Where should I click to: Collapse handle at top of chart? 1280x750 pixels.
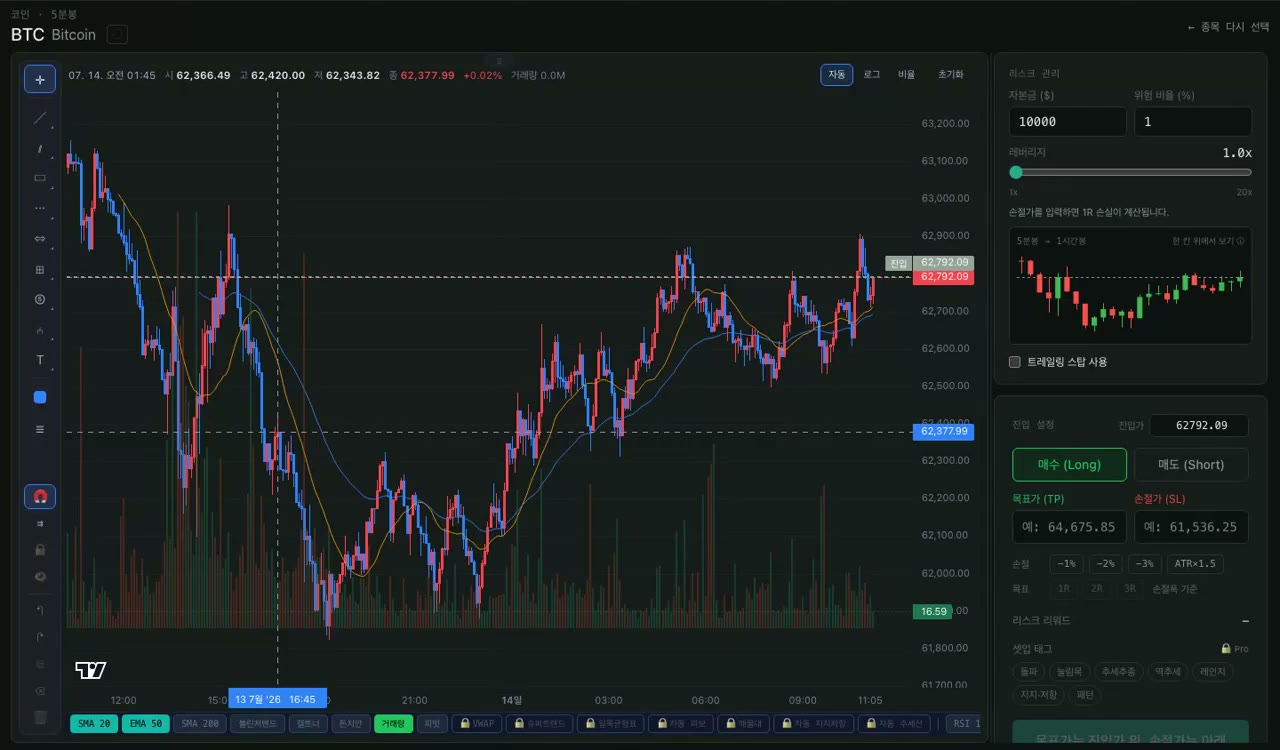click(499, 61)
